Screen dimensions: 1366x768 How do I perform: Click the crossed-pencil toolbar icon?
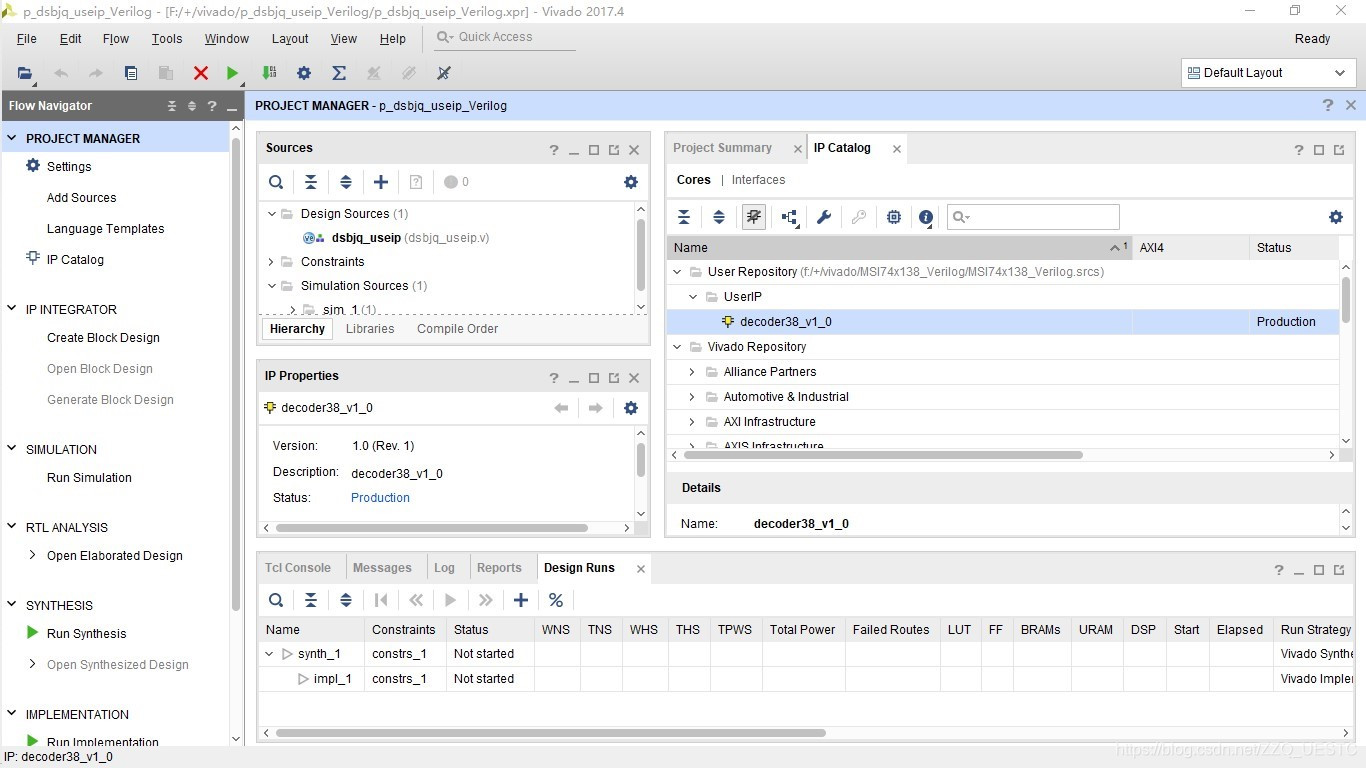point(444,73)
